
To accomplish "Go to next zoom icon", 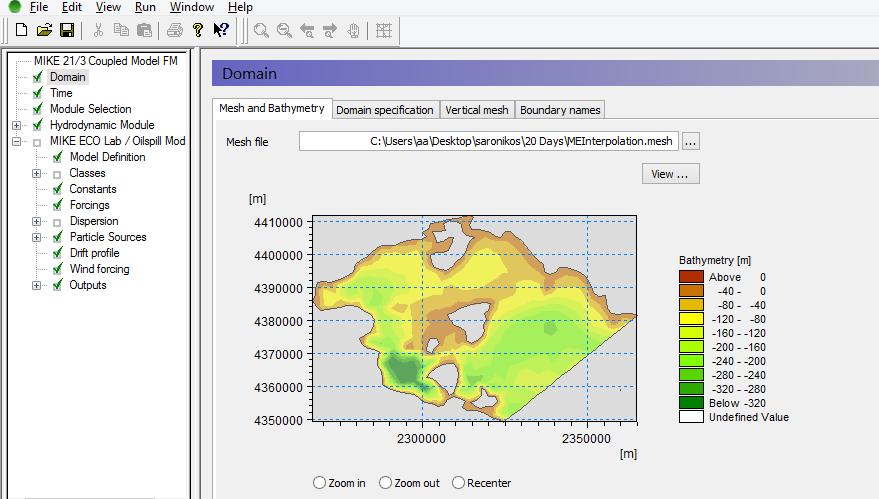I will [x=330, y=30].
